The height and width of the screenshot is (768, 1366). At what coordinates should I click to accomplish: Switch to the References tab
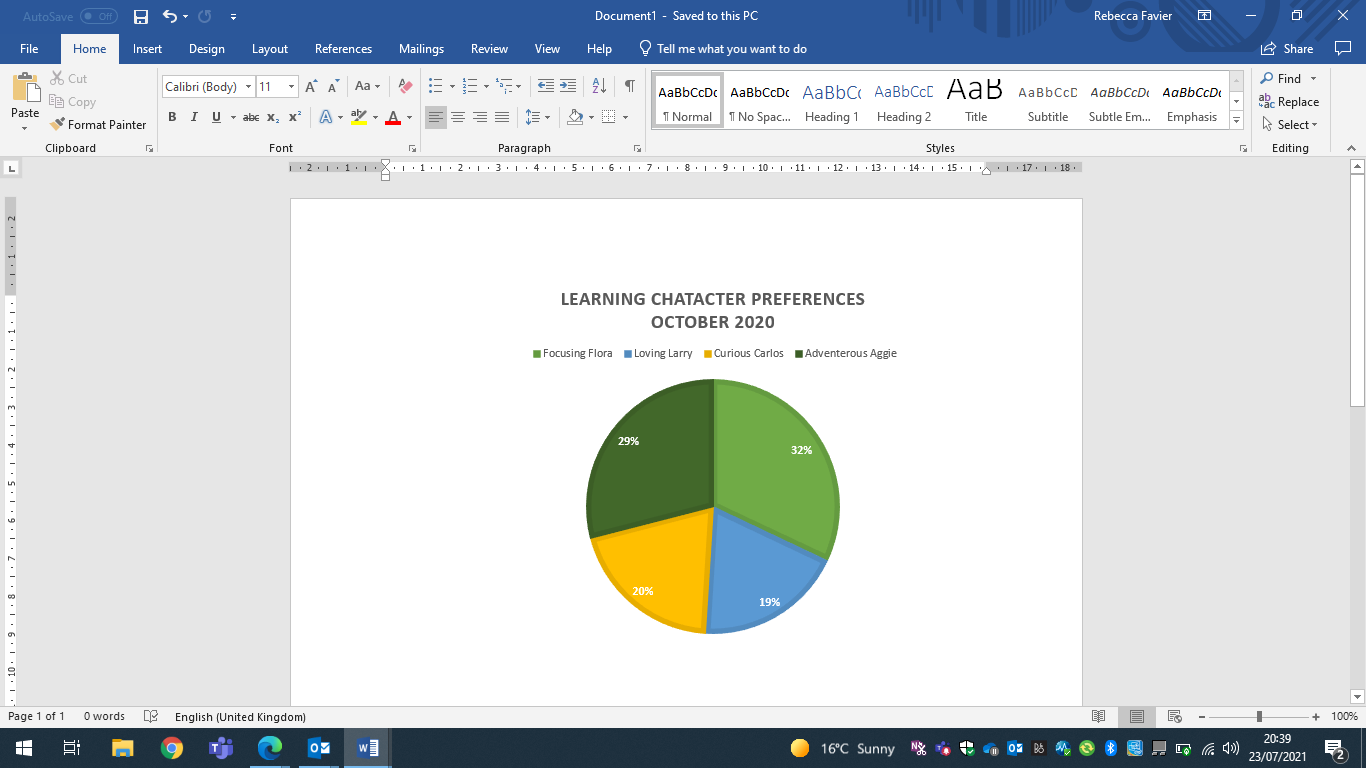[343, 49]
